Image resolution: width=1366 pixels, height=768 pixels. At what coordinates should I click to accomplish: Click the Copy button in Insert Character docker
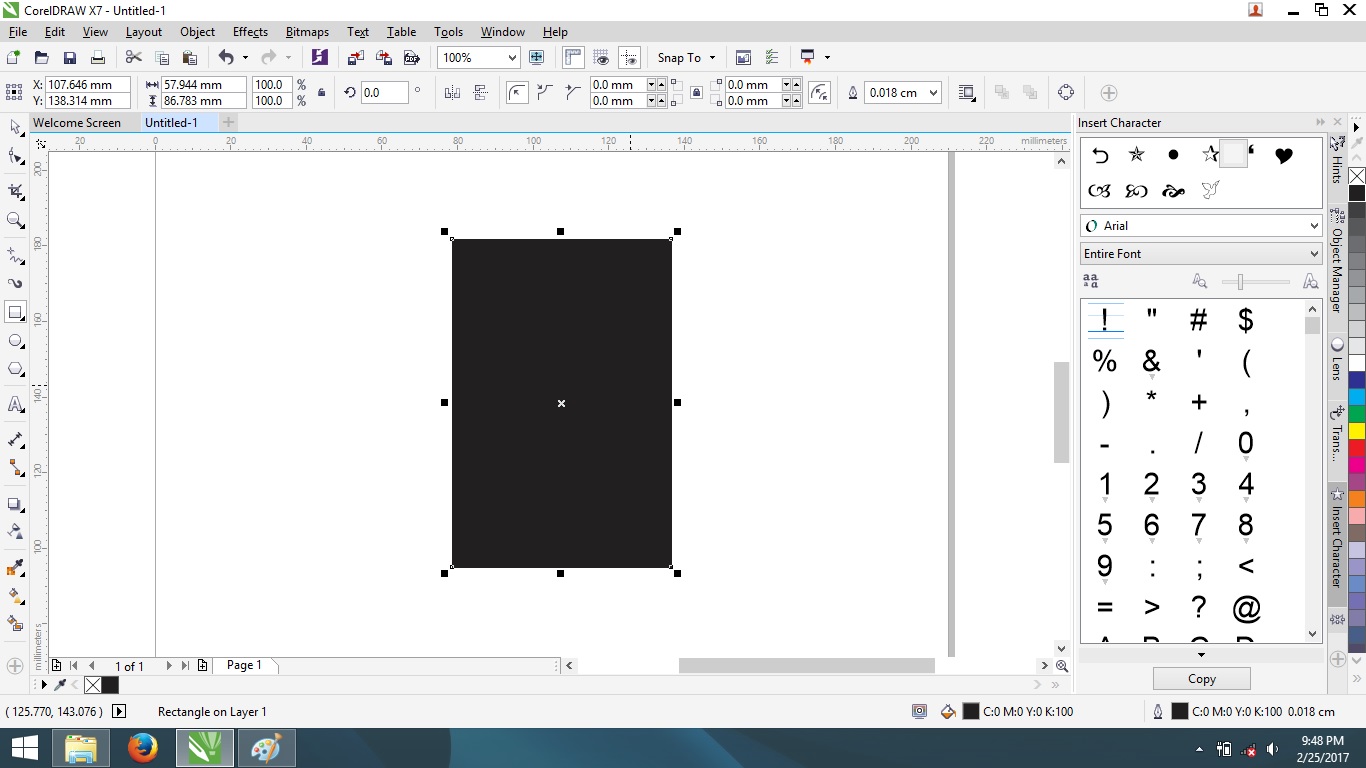[x=1200, y=678]
